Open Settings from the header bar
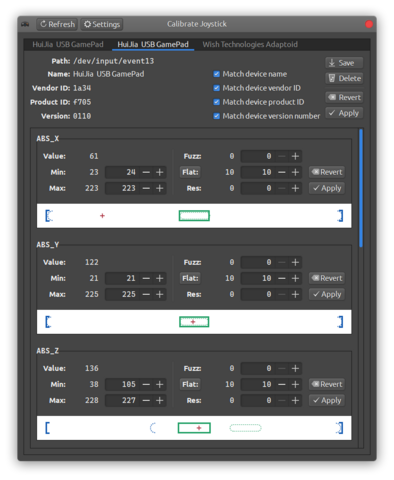 click(x=102, y=24)
